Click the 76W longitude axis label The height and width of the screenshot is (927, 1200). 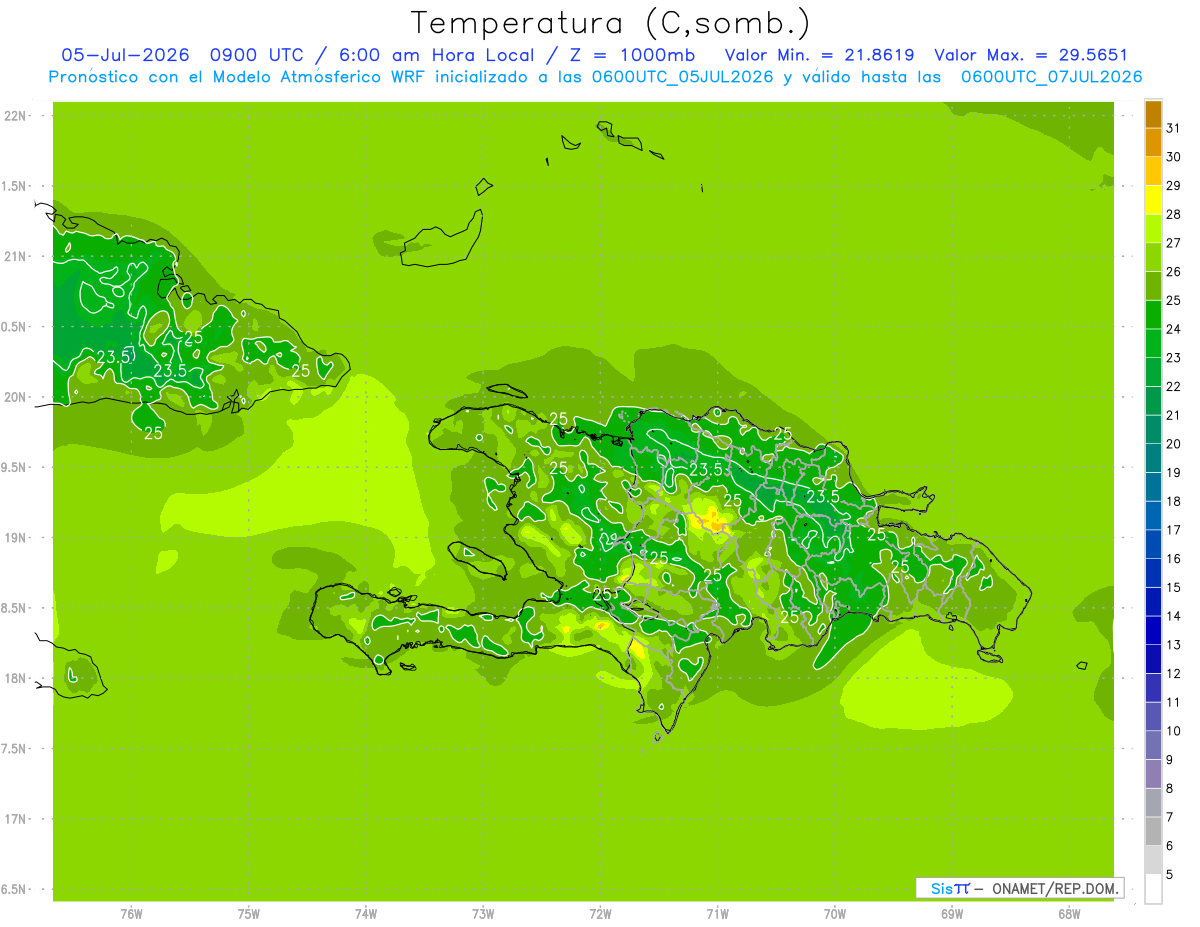(131, 913)
